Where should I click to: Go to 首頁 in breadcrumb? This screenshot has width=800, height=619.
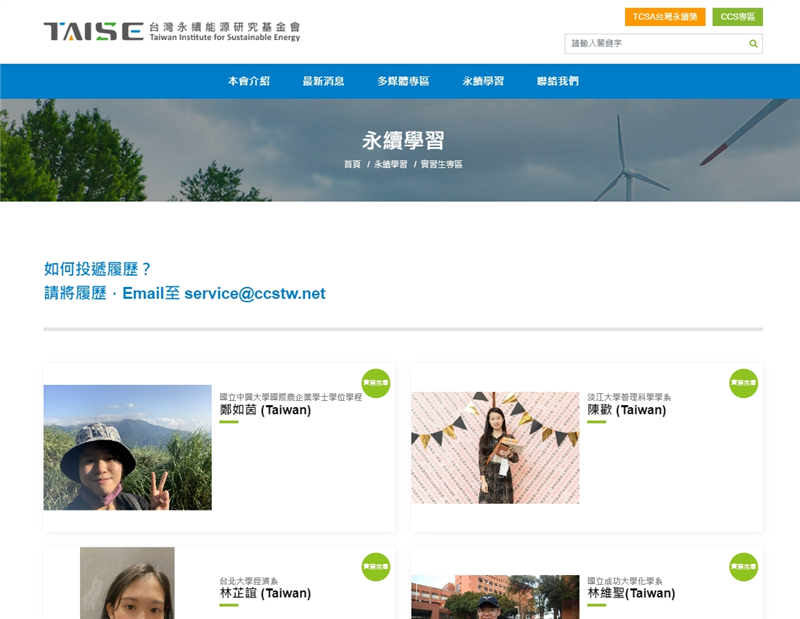point(352,164)
